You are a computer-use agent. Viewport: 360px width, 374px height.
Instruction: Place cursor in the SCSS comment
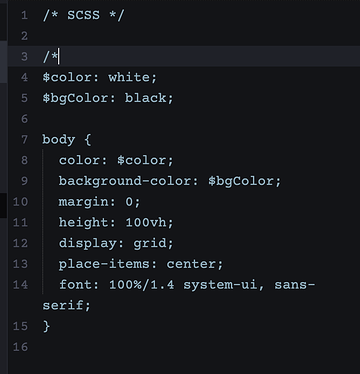coord(83,15)
